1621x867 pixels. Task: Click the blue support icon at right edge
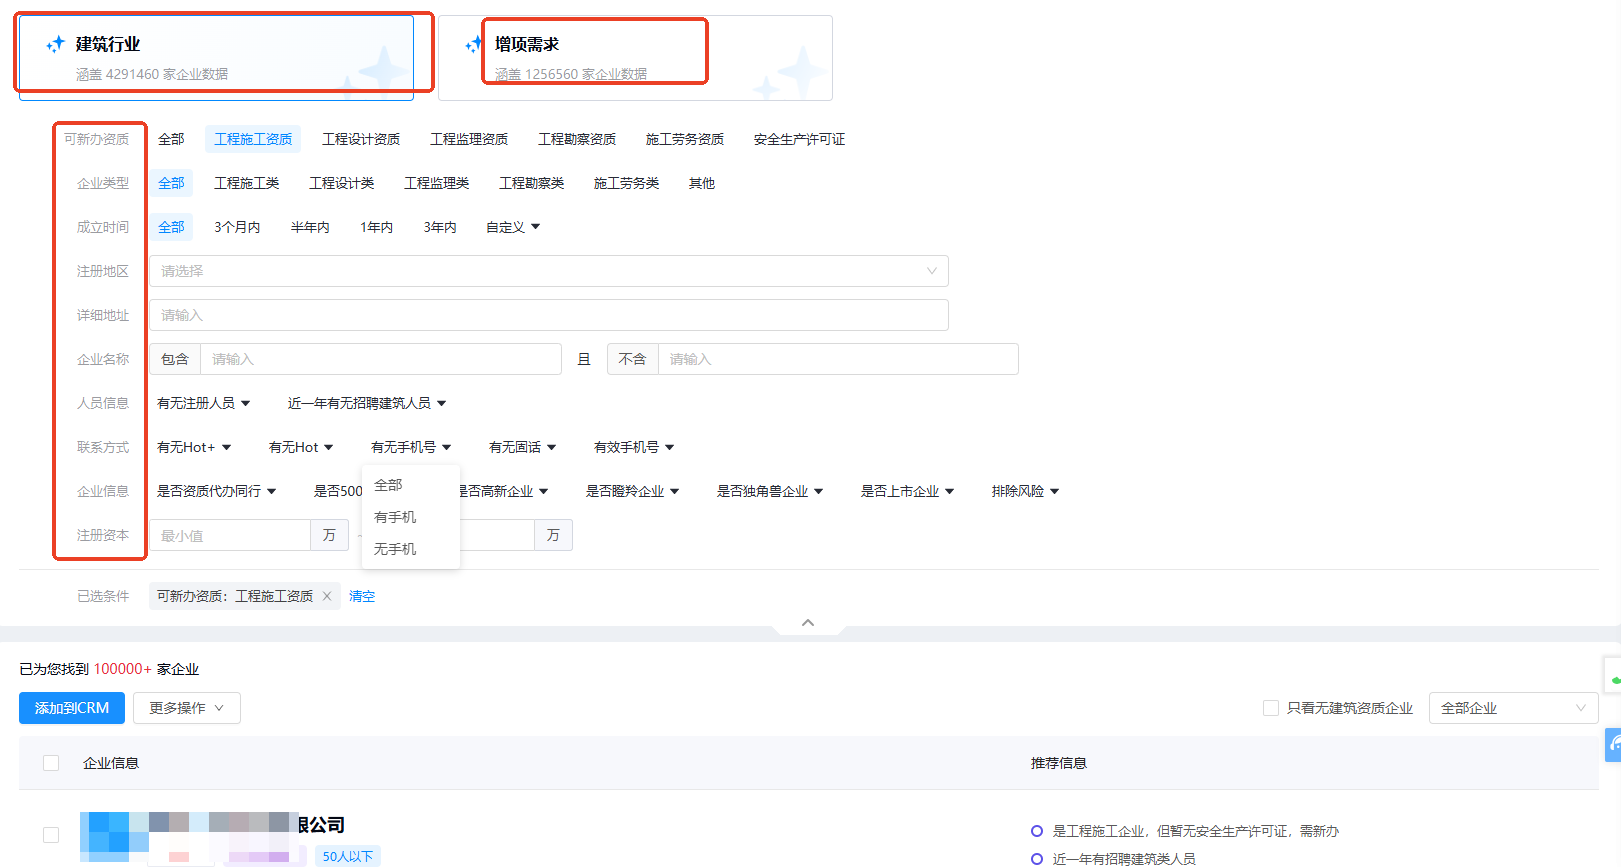pyautogui.click(x=1612, y=745)
